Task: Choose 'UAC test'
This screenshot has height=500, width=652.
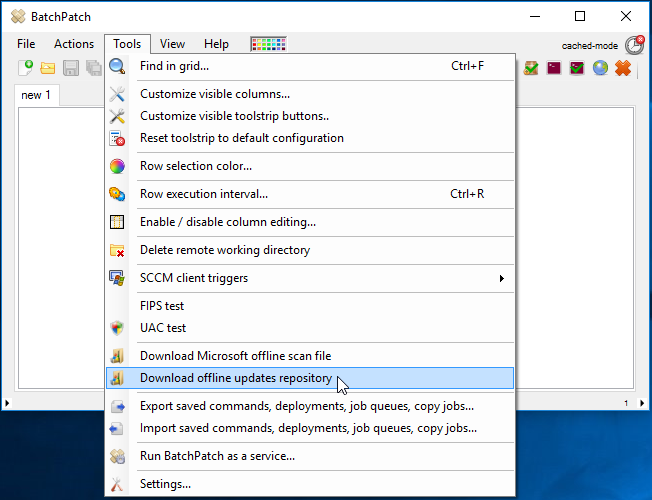Action: (x=310, y=328)
